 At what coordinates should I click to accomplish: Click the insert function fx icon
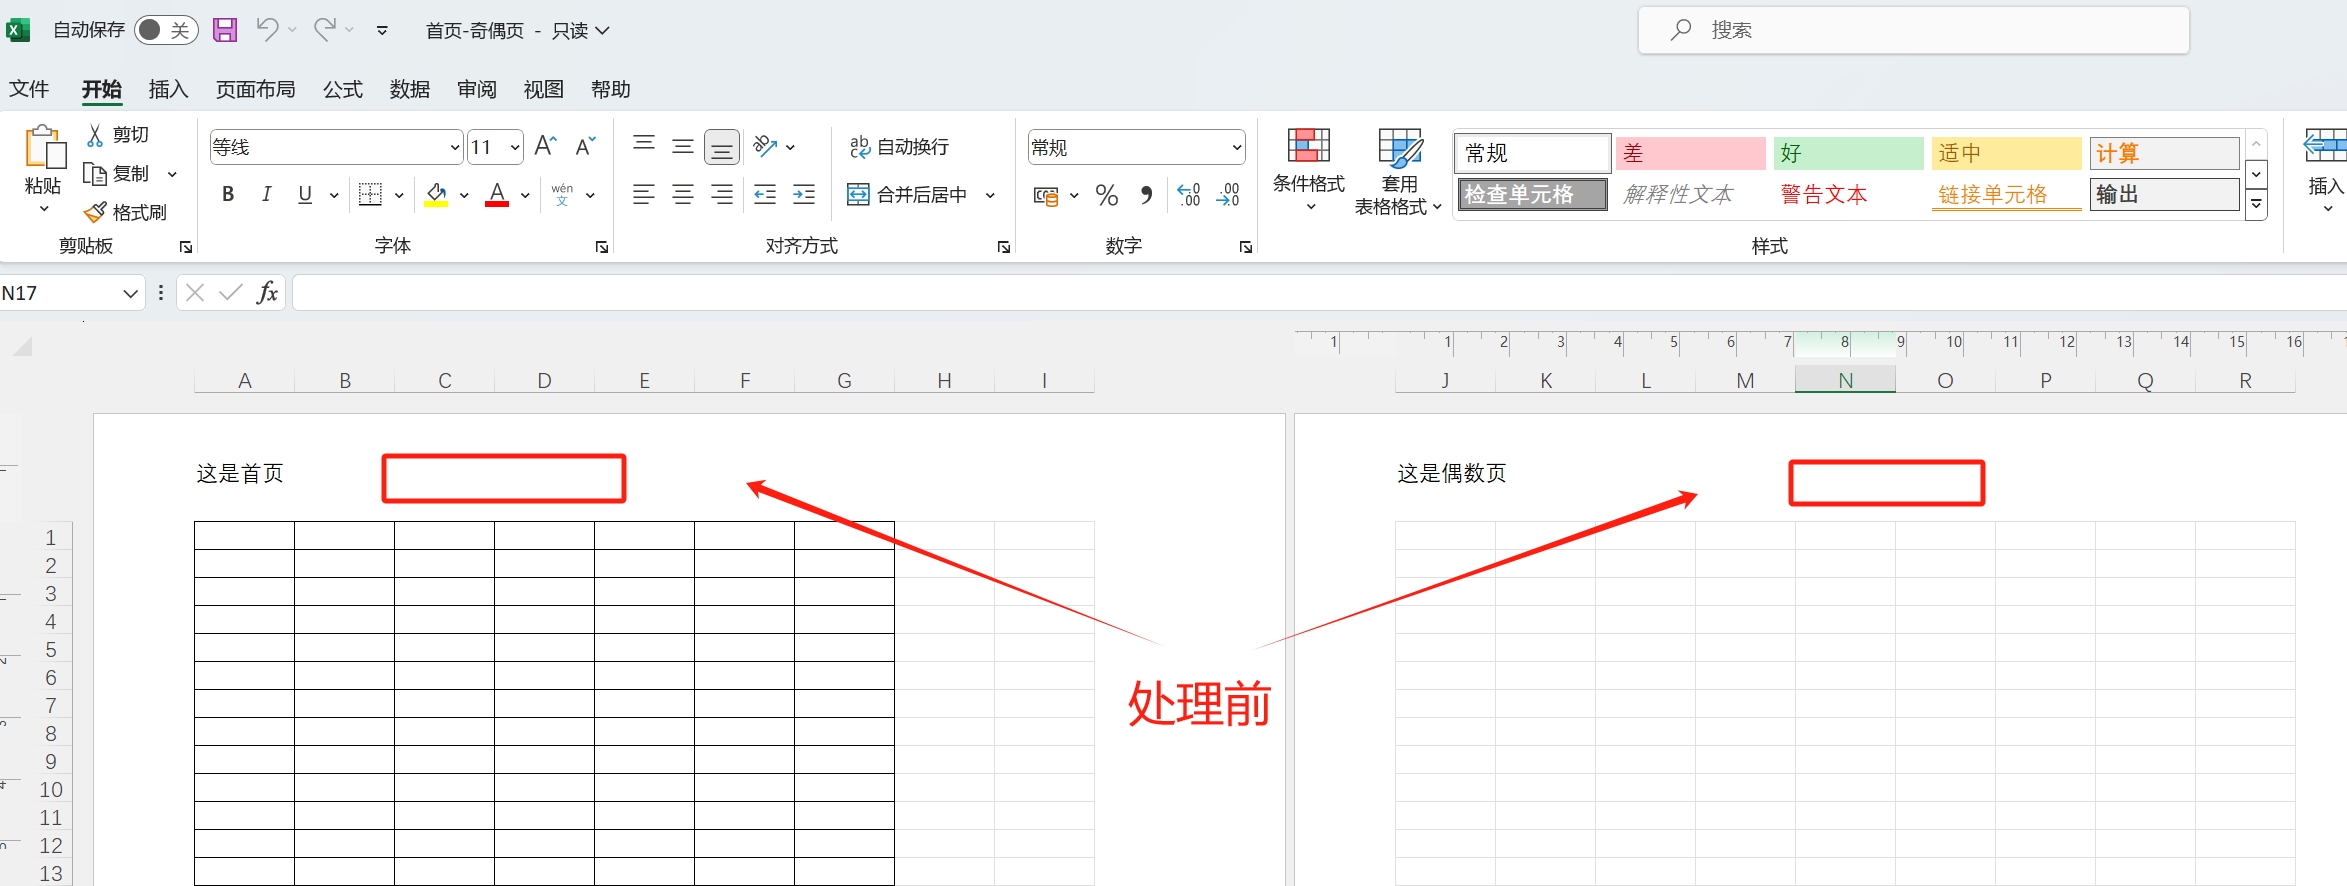pyautogui.click(x=267, y=292)
